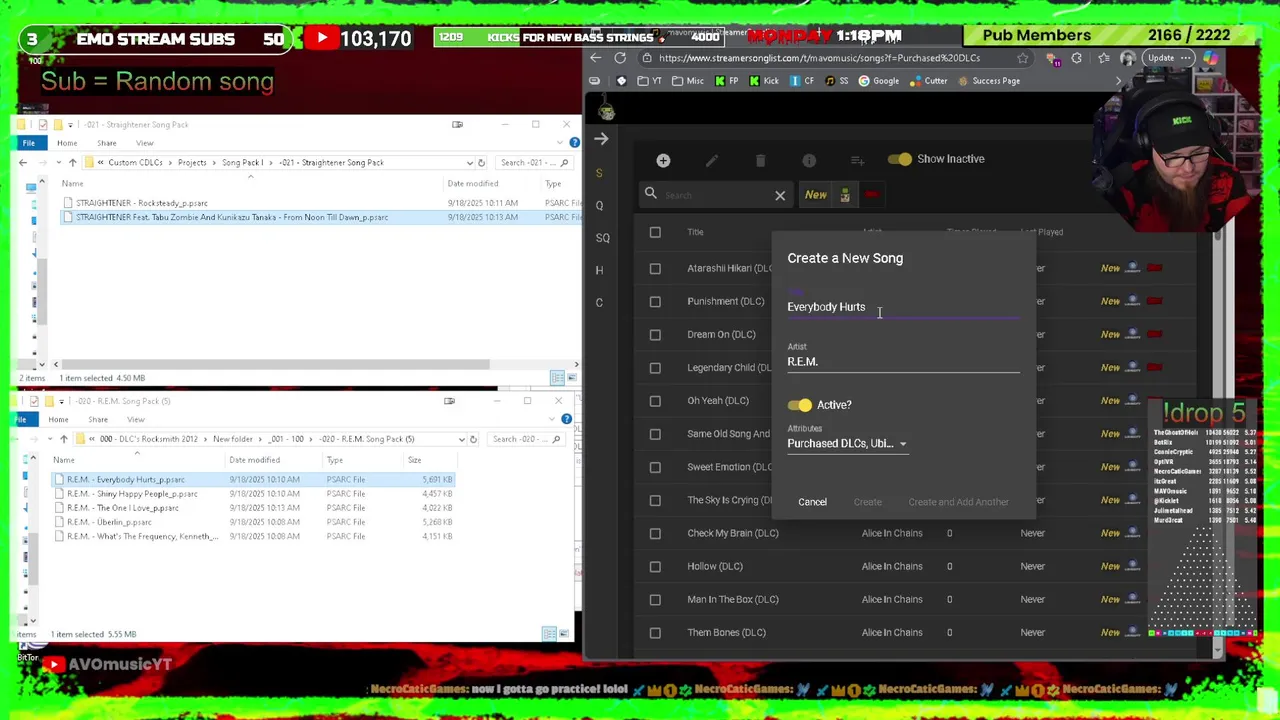Click the Artist field containing R.E.M.
1280x720 pixels.
point(903,362)
